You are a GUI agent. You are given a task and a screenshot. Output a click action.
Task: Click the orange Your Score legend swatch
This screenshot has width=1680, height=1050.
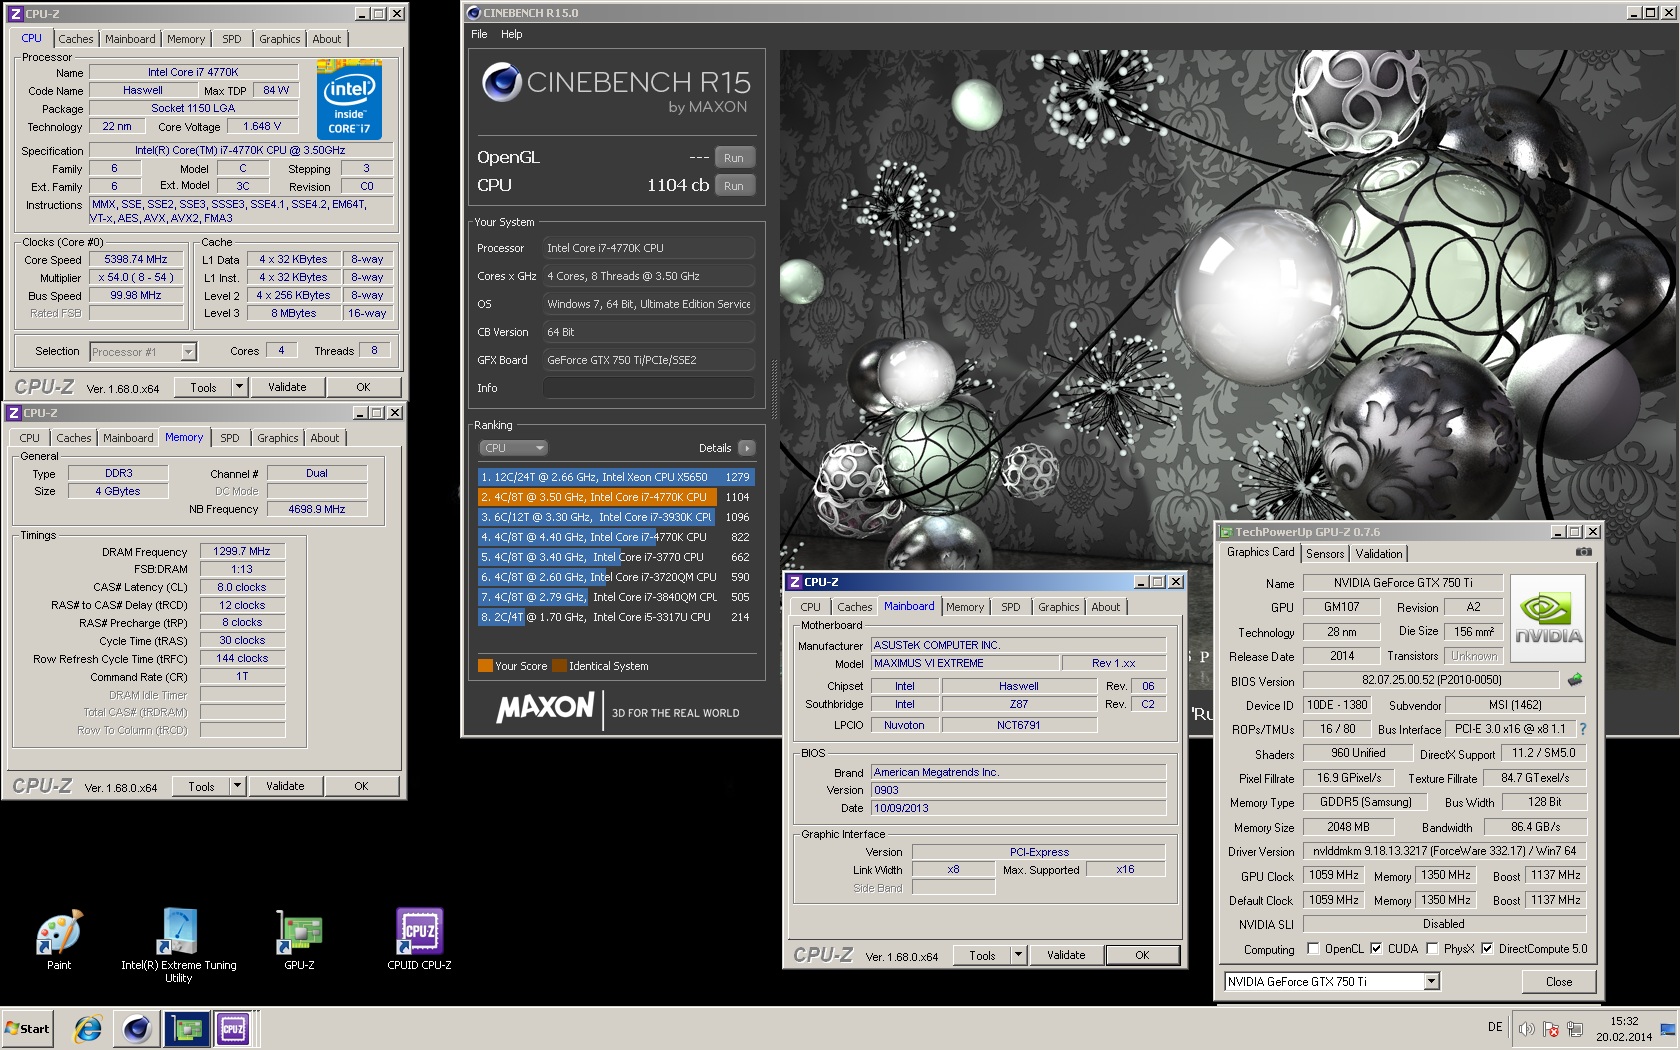485,666
